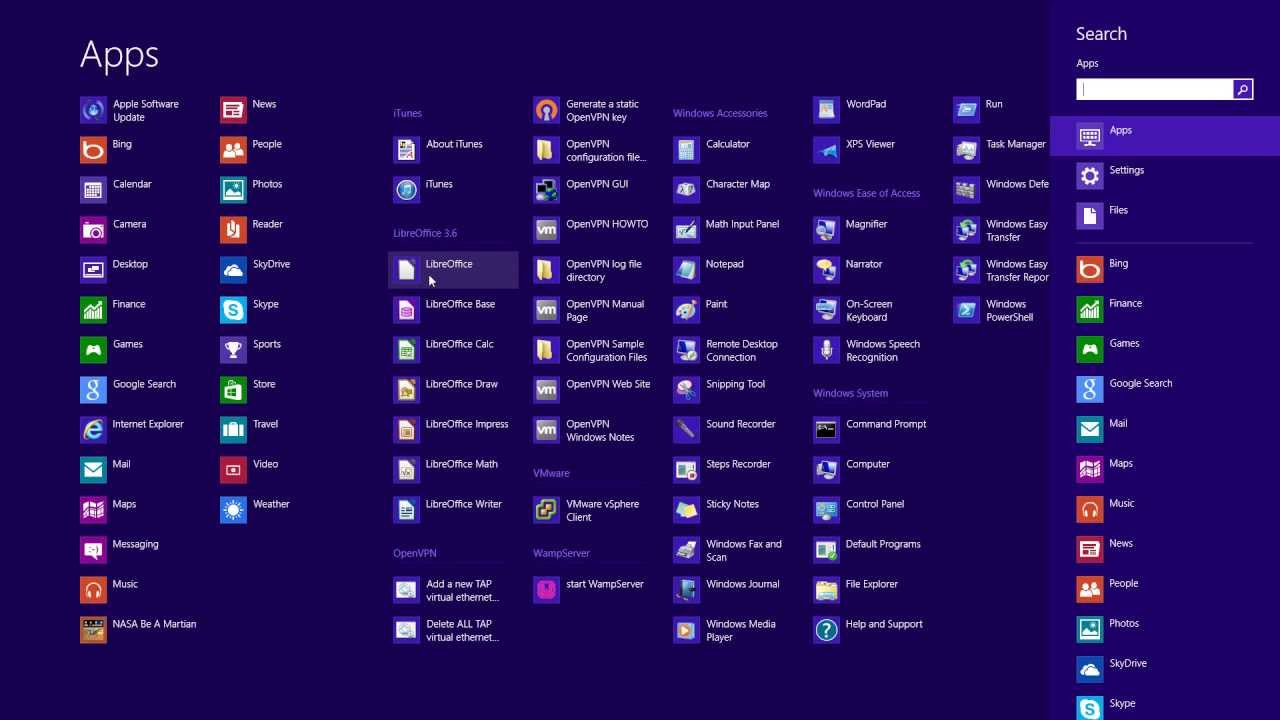Launch Windows PowerShell icon

point(966,310)
